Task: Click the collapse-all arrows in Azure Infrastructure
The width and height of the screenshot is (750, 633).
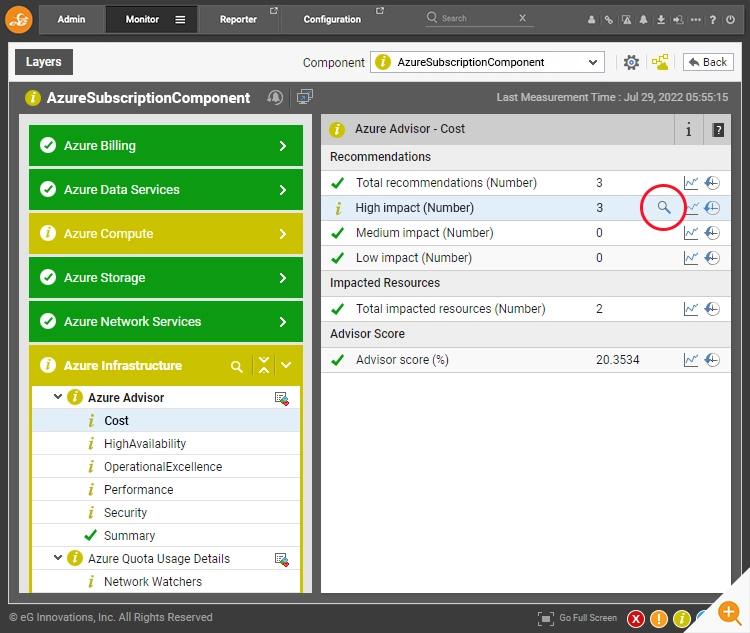Action: point(264,365)
